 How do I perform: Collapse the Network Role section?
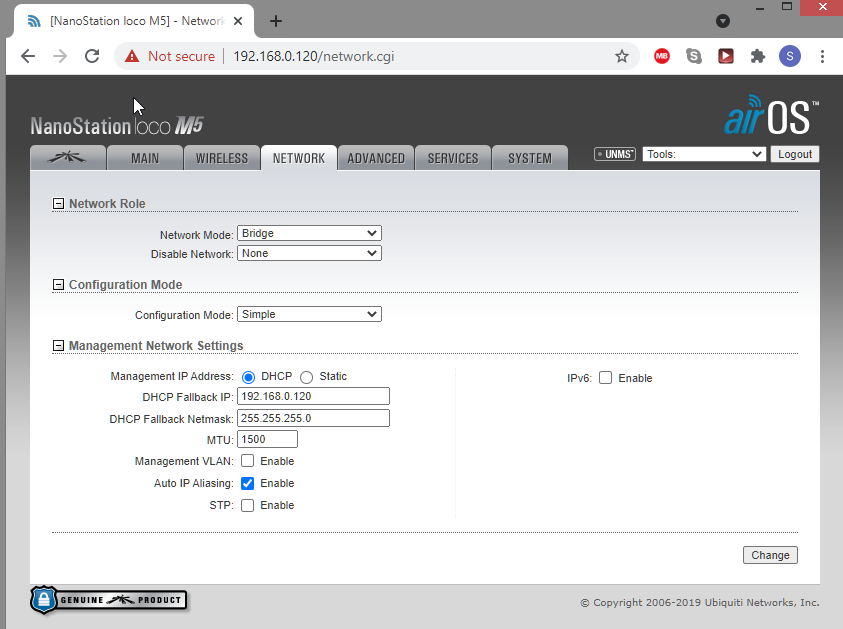[58, 204]
